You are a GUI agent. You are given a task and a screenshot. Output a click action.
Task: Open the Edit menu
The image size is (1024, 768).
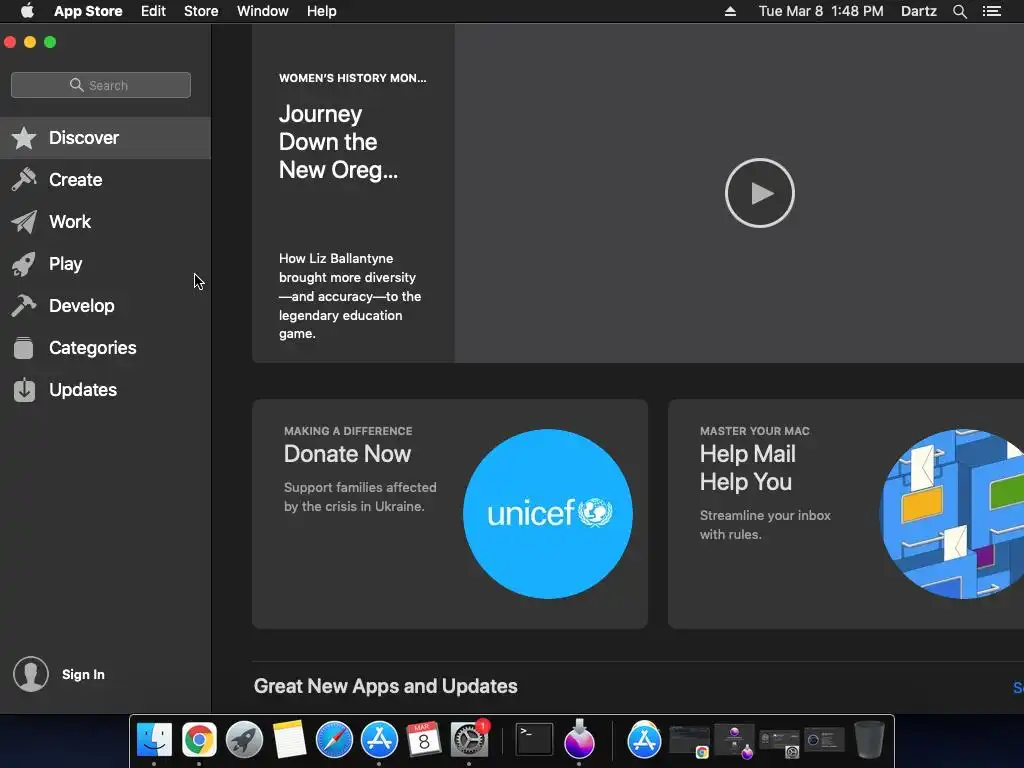(x=153, y=11)
